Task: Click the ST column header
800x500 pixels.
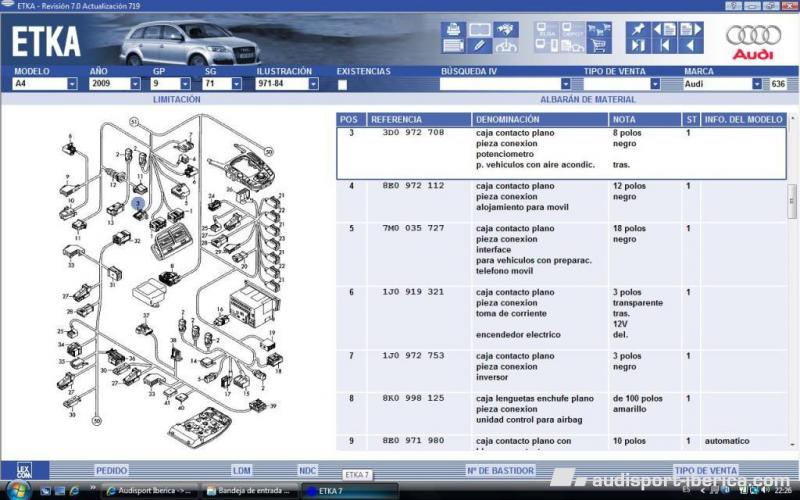Action: pos(691,119)
